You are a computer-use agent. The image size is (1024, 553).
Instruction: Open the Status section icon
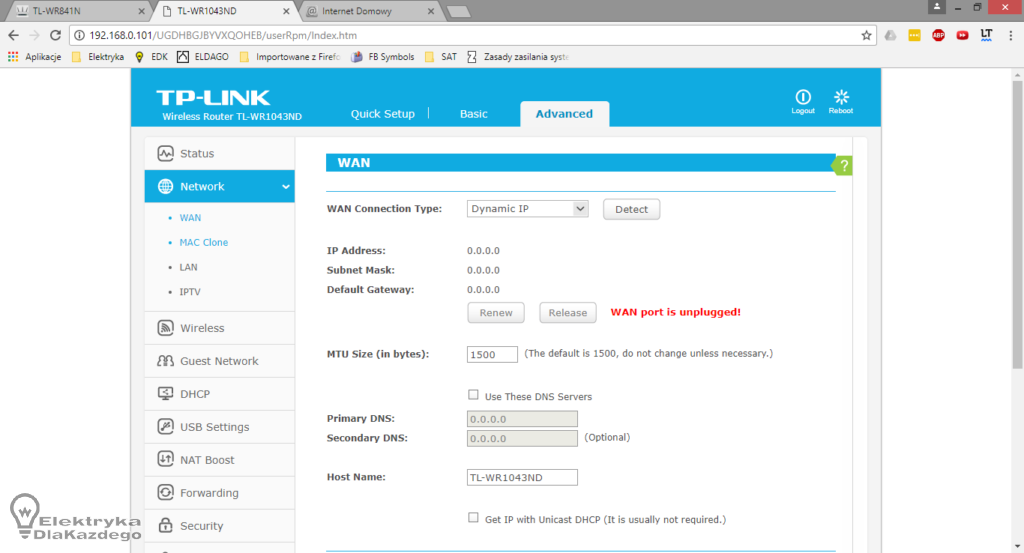[x=166, y=154]
